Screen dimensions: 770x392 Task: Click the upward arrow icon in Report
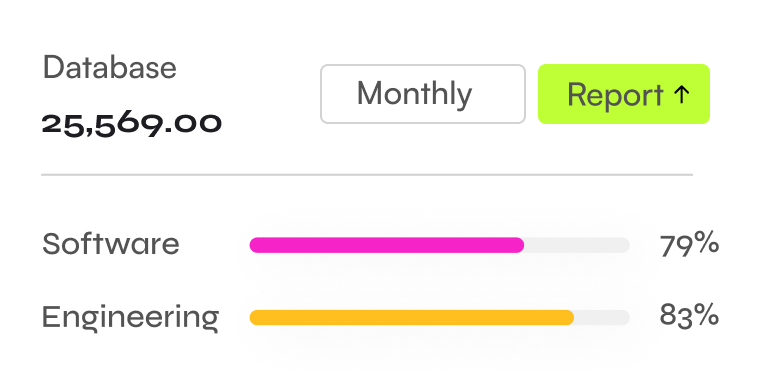[x=682, y=94]
